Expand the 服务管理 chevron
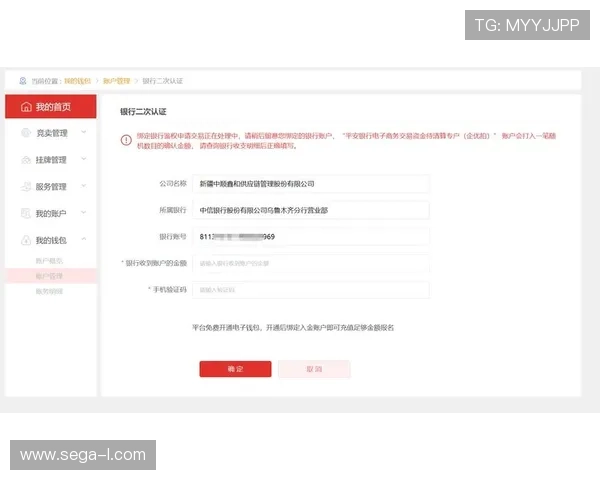The image size is (600, 480). 84,186
